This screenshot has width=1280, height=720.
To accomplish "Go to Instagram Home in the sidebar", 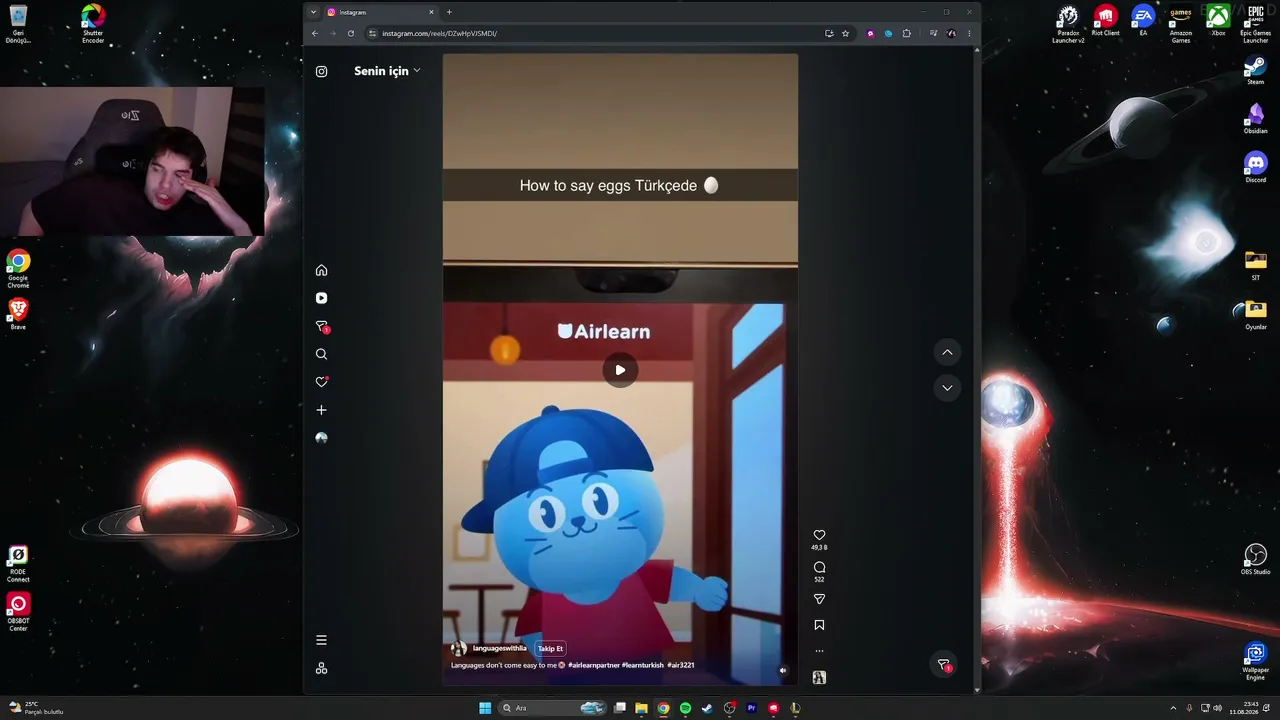I will tap(321, 270).
